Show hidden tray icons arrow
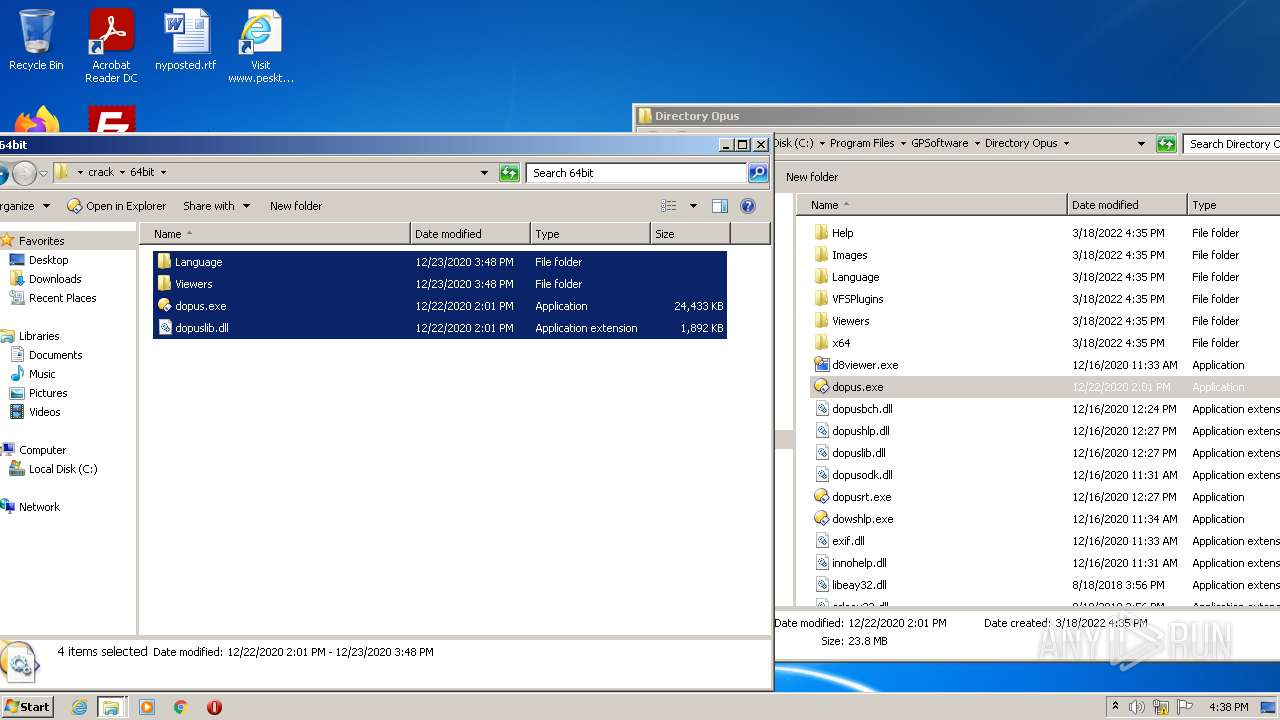Image resolution: width=1280 pixels, height=720 pixels. click(1115, 707)
